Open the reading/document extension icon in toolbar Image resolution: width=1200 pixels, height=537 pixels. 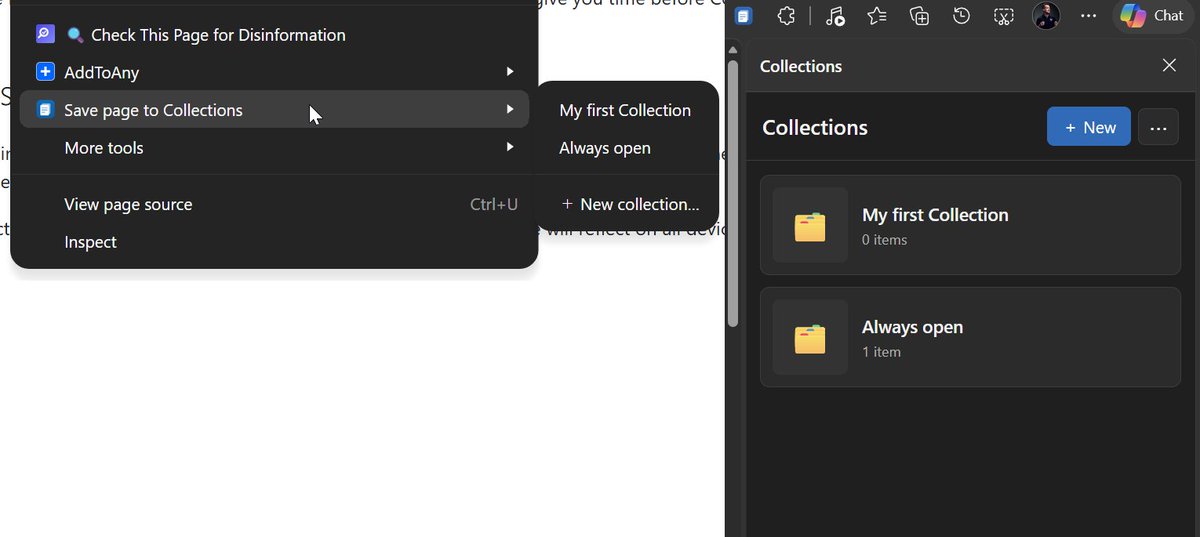click(743, 16)
